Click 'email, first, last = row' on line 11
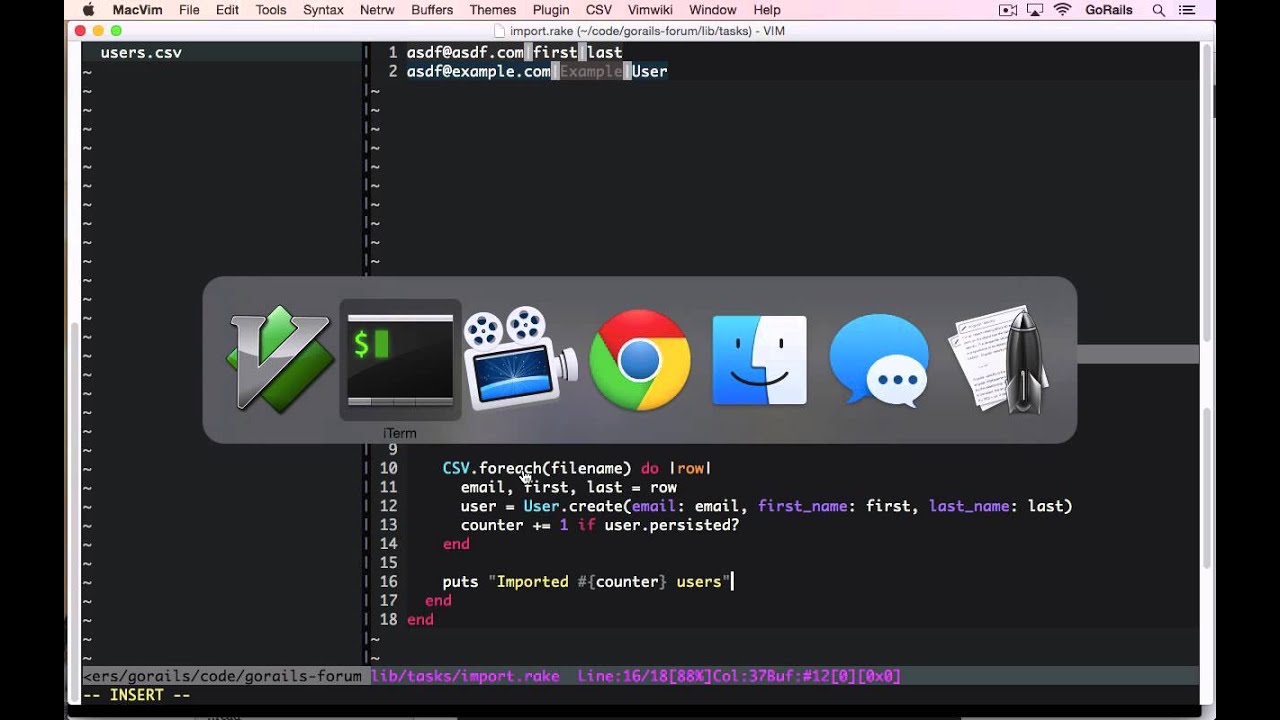This screenshot has width=1280, height=720. click(x=569, y=487)
